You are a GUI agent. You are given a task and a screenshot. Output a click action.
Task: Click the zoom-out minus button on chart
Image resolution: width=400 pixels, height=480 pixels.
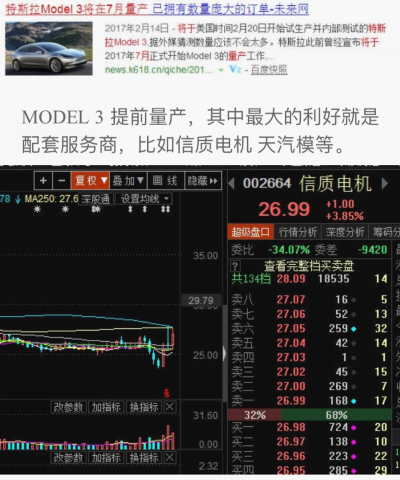point(62,181)
